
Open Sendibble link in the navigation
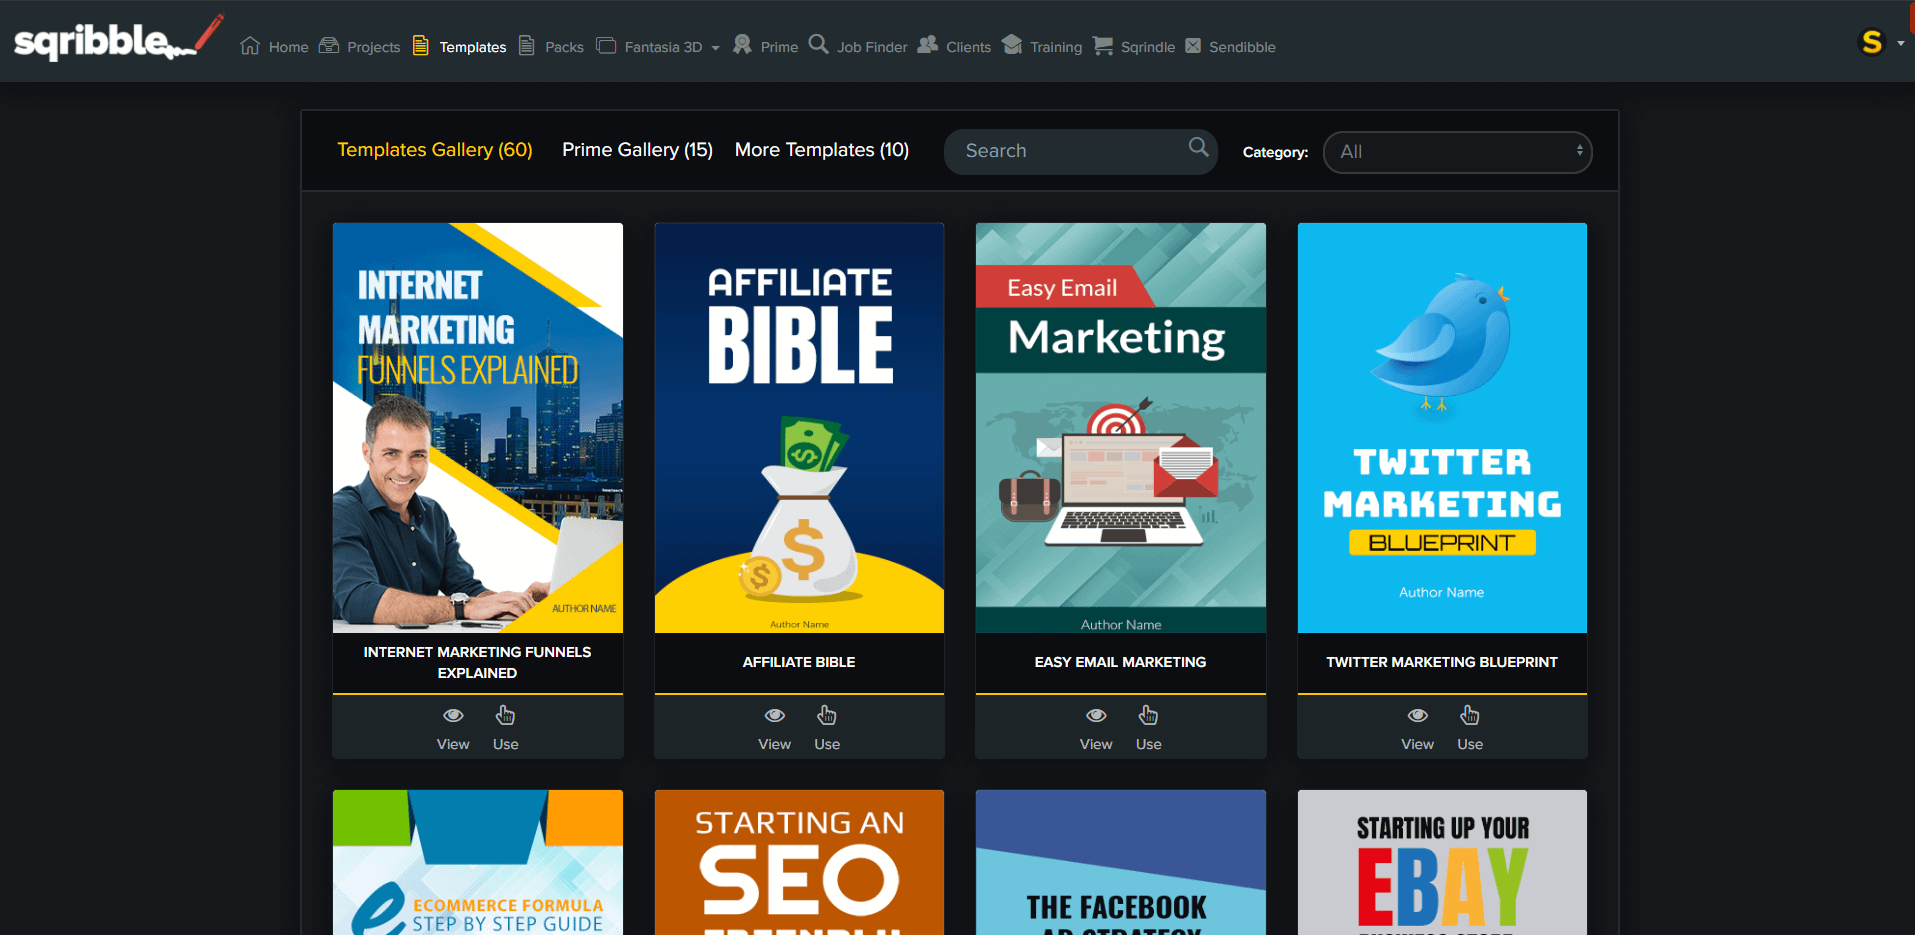(x=1242, y=47)
